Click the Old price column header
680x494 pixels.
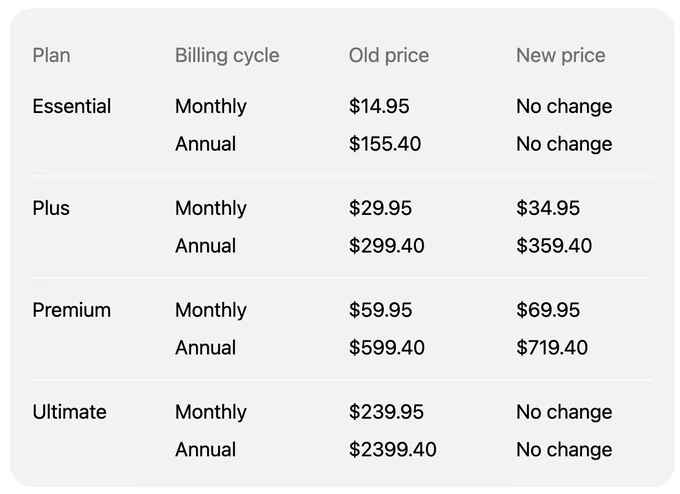pyautogui.click(x=389, y=56)
